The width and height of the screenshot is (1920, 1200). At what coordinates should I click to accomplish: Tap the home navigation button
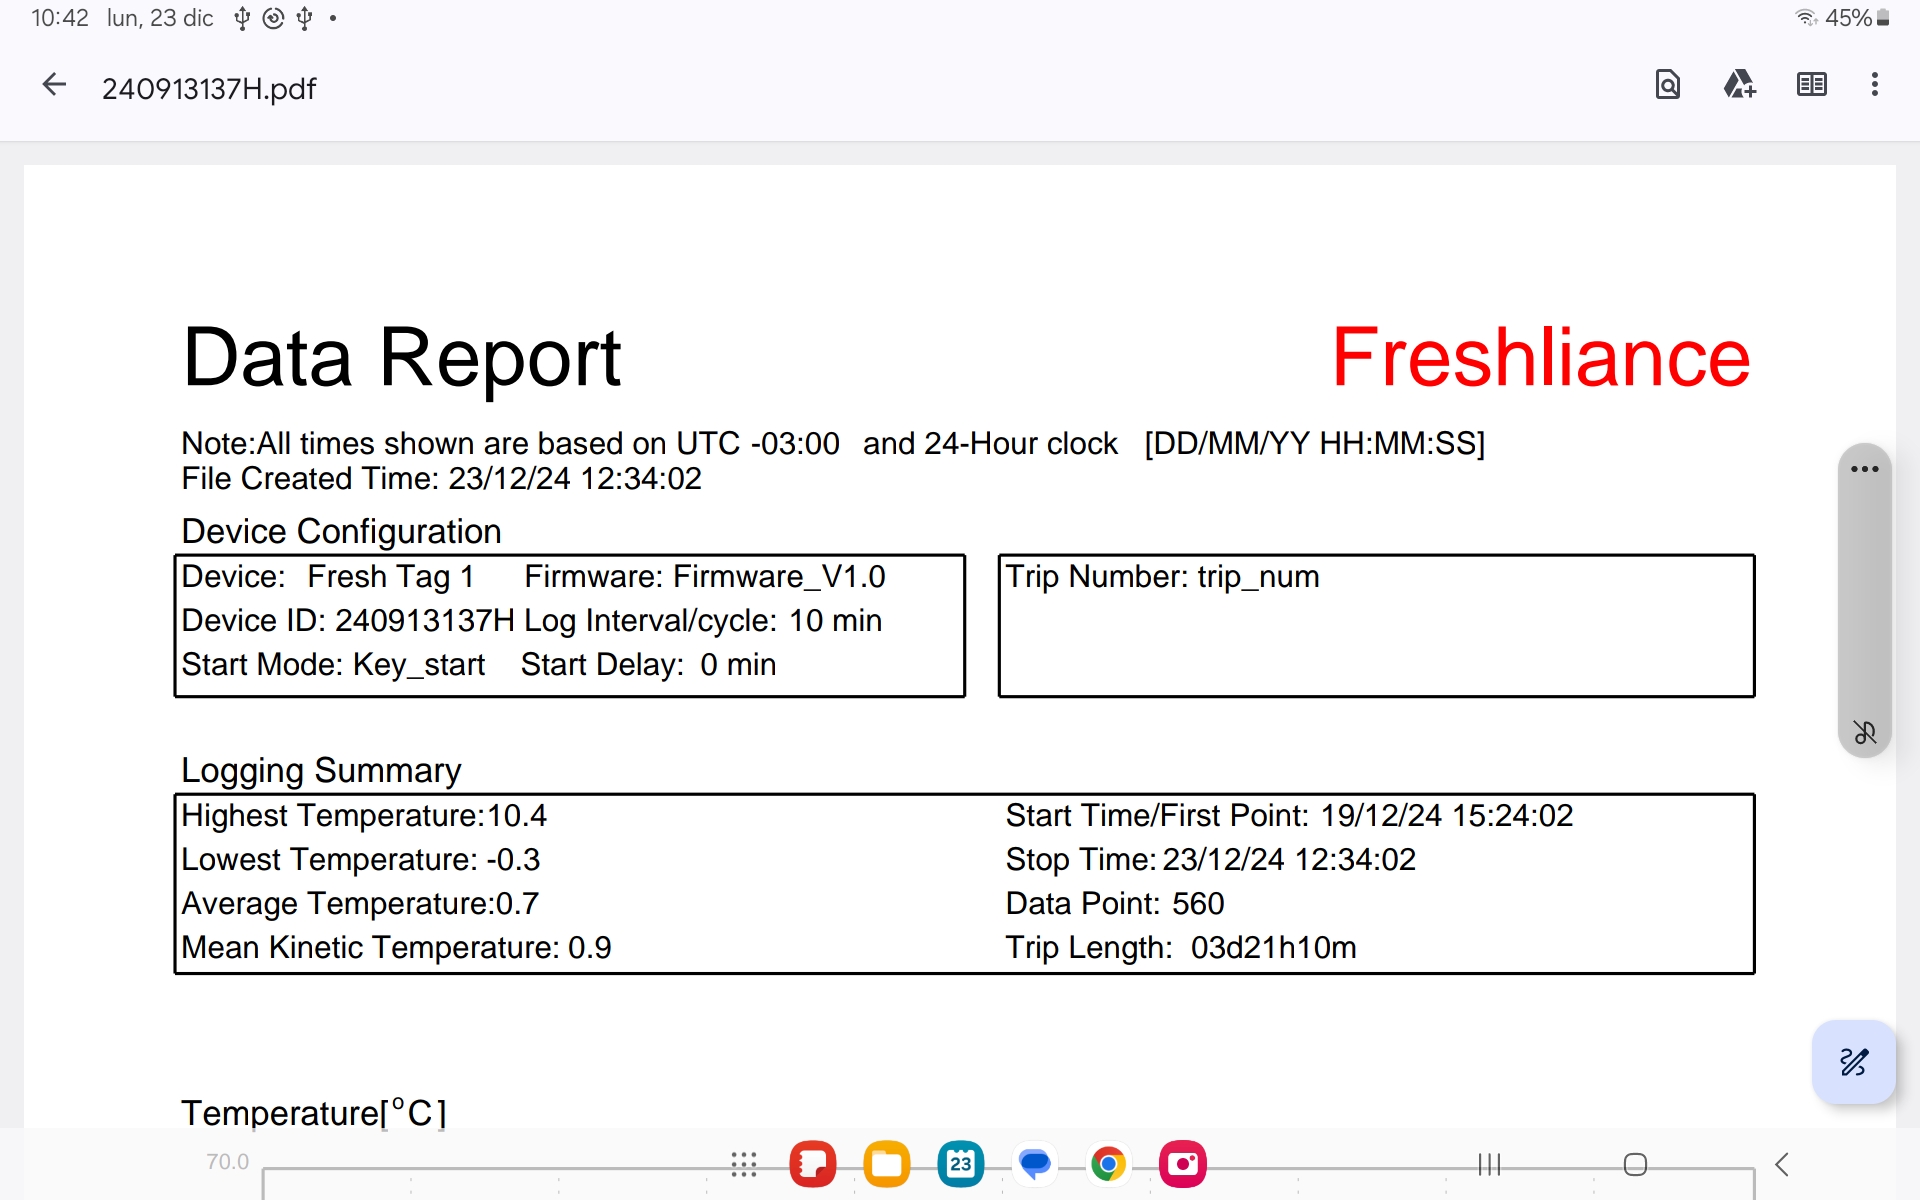tap(1635, 1164)
